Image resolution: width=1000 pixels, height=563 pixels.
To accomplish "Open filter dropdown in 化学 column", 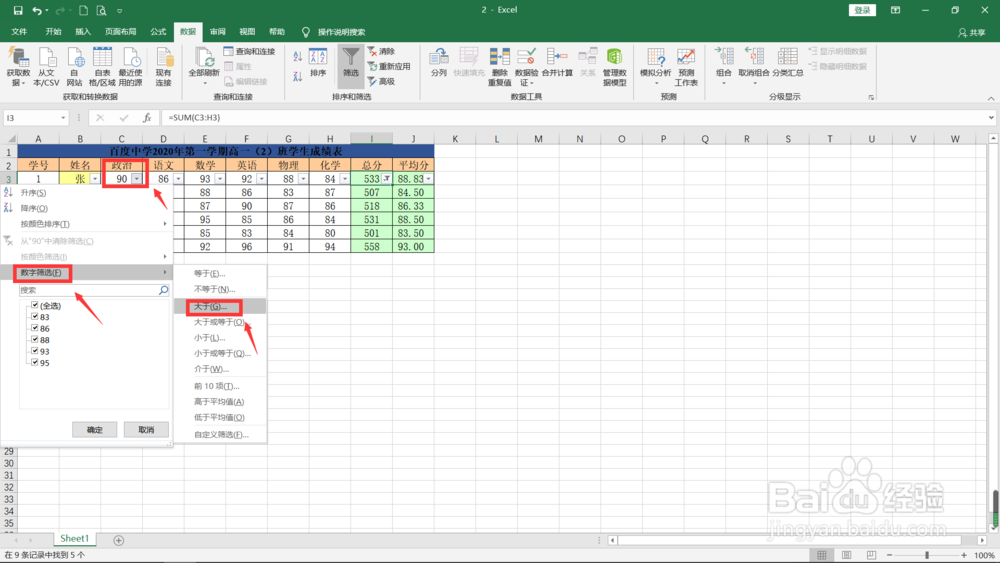I will 345,179.
